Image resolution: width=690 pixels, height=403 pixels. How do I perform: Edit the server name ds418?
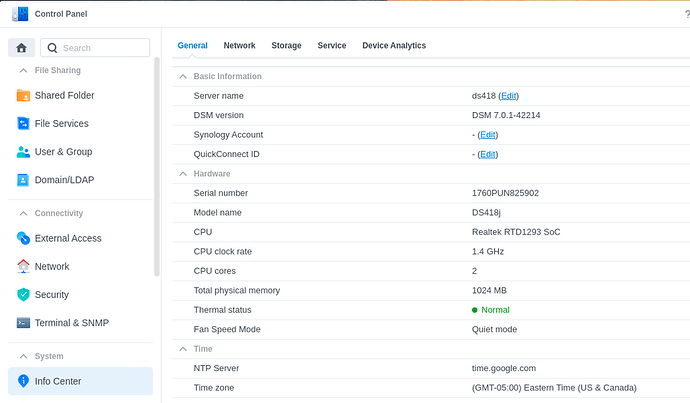[x=509, y=96]
